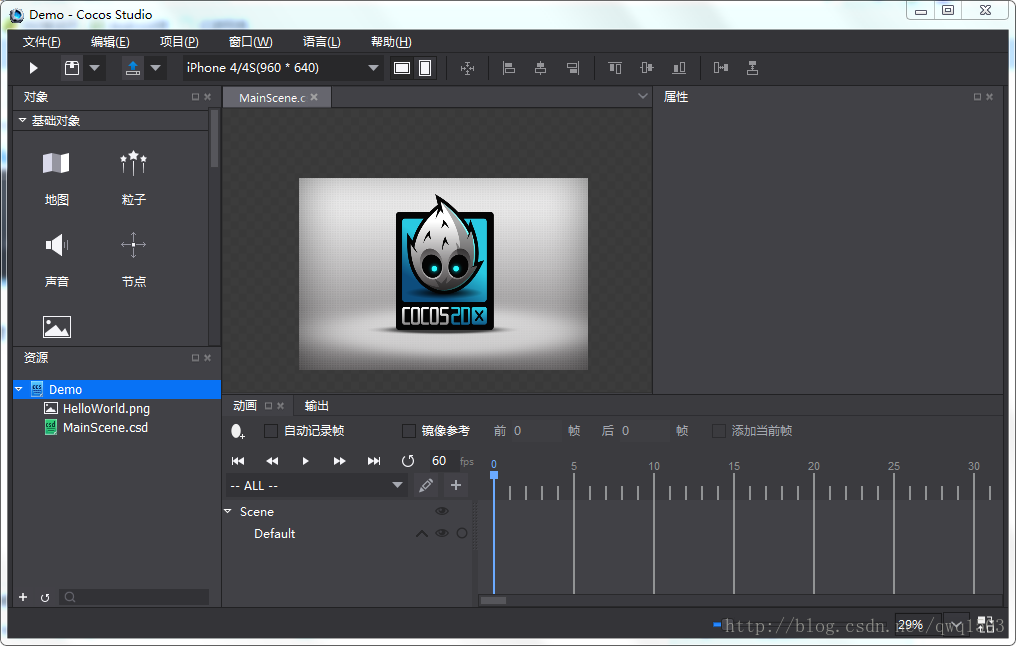Open the 编辑(E) menu
Screen dimensions: 1016x646
(110, 42)
